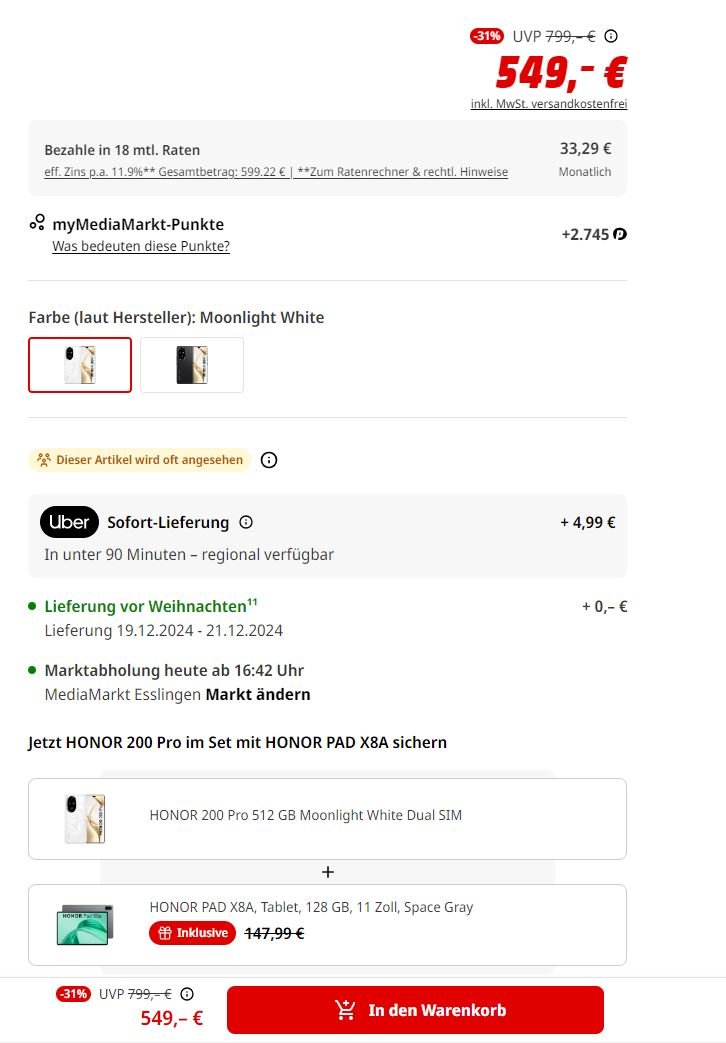The height and width of the screenshot is (1043, 726).
Task: Select Uber Sofort-Lieferung delivery option
Action: (327, 536)
